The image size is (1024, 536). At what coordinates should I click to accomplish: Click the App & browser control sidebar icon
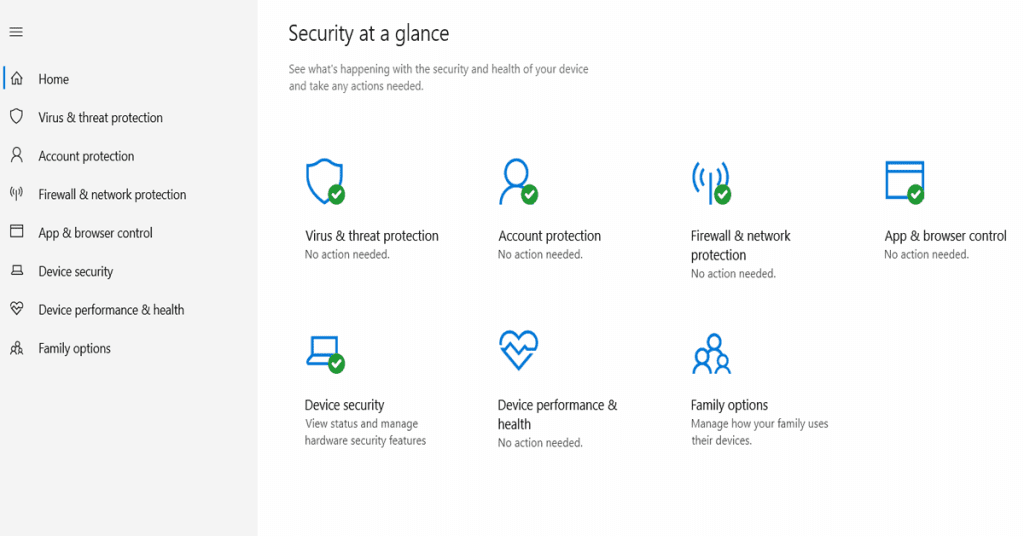tap(17, 232)
